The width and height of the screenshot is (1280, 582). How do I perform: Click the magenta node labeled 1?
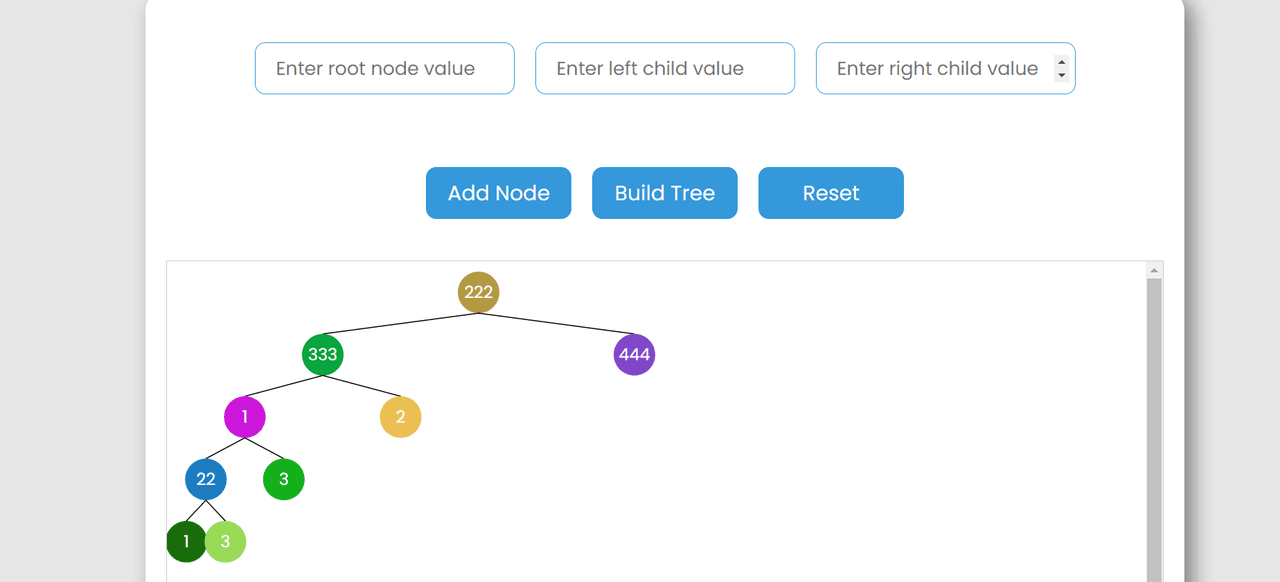[x=245, y=417]
